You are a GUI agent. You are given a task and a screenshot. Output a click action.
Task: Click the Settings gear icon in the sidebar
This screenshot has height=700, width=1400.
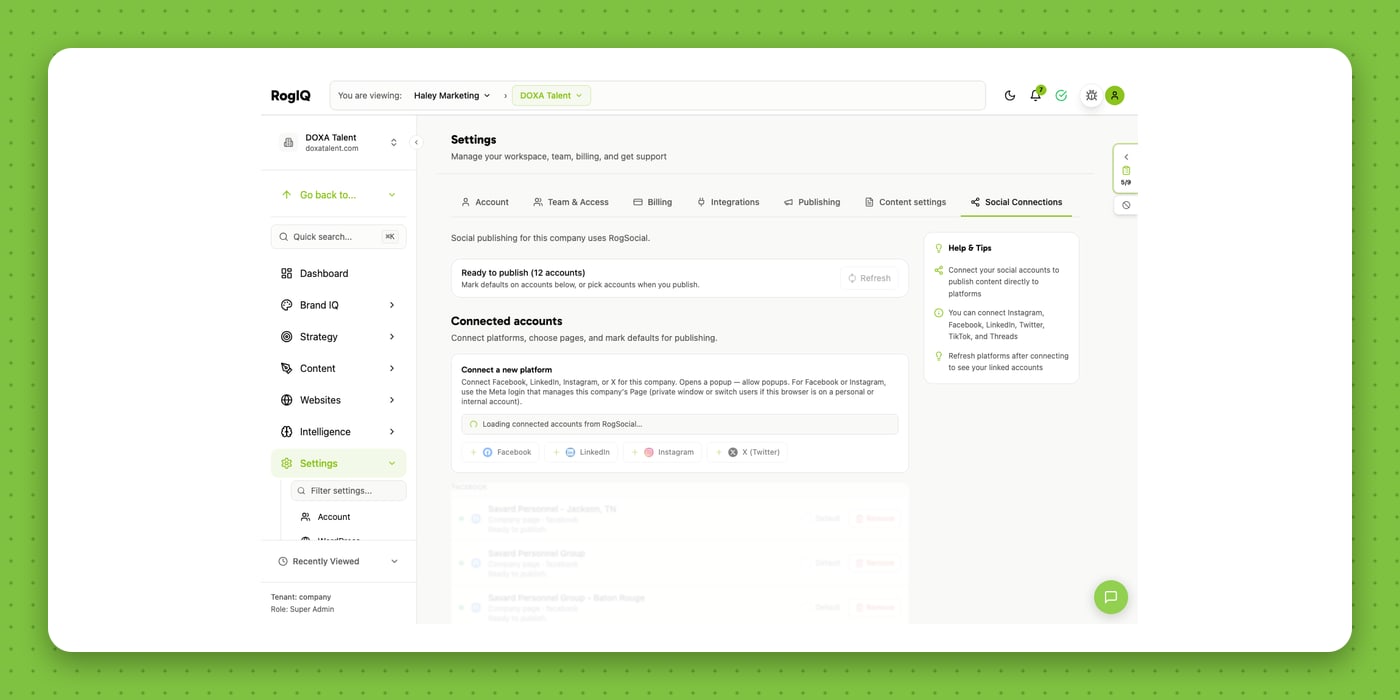[x=287, y=463]
